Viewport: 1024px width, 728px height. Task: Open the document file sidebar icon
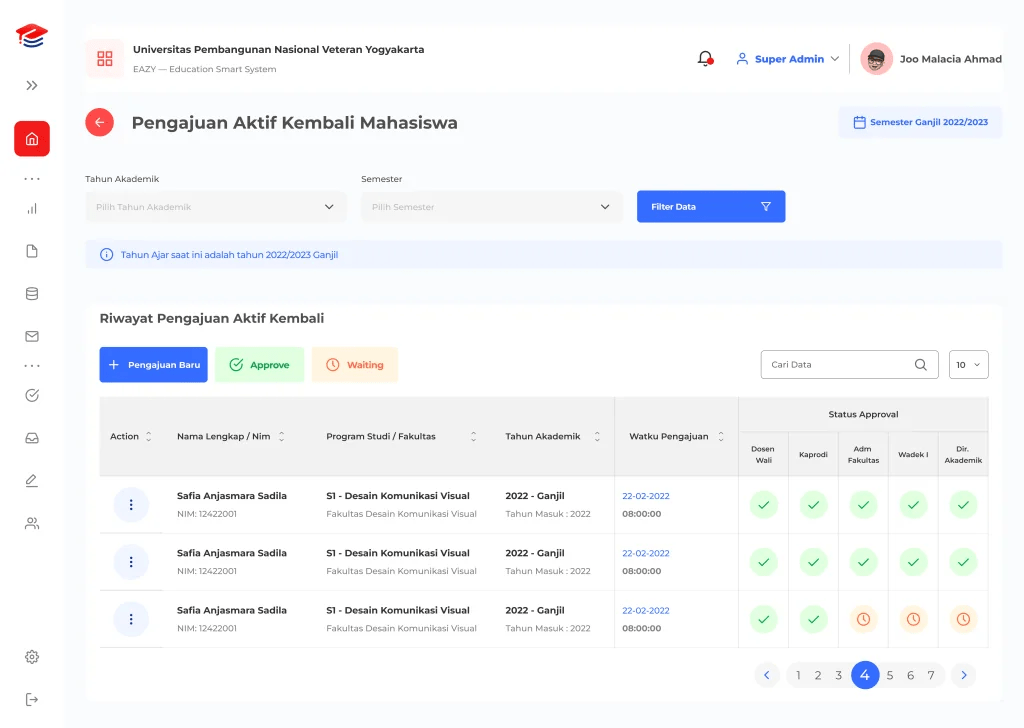(x=32, y=251)
